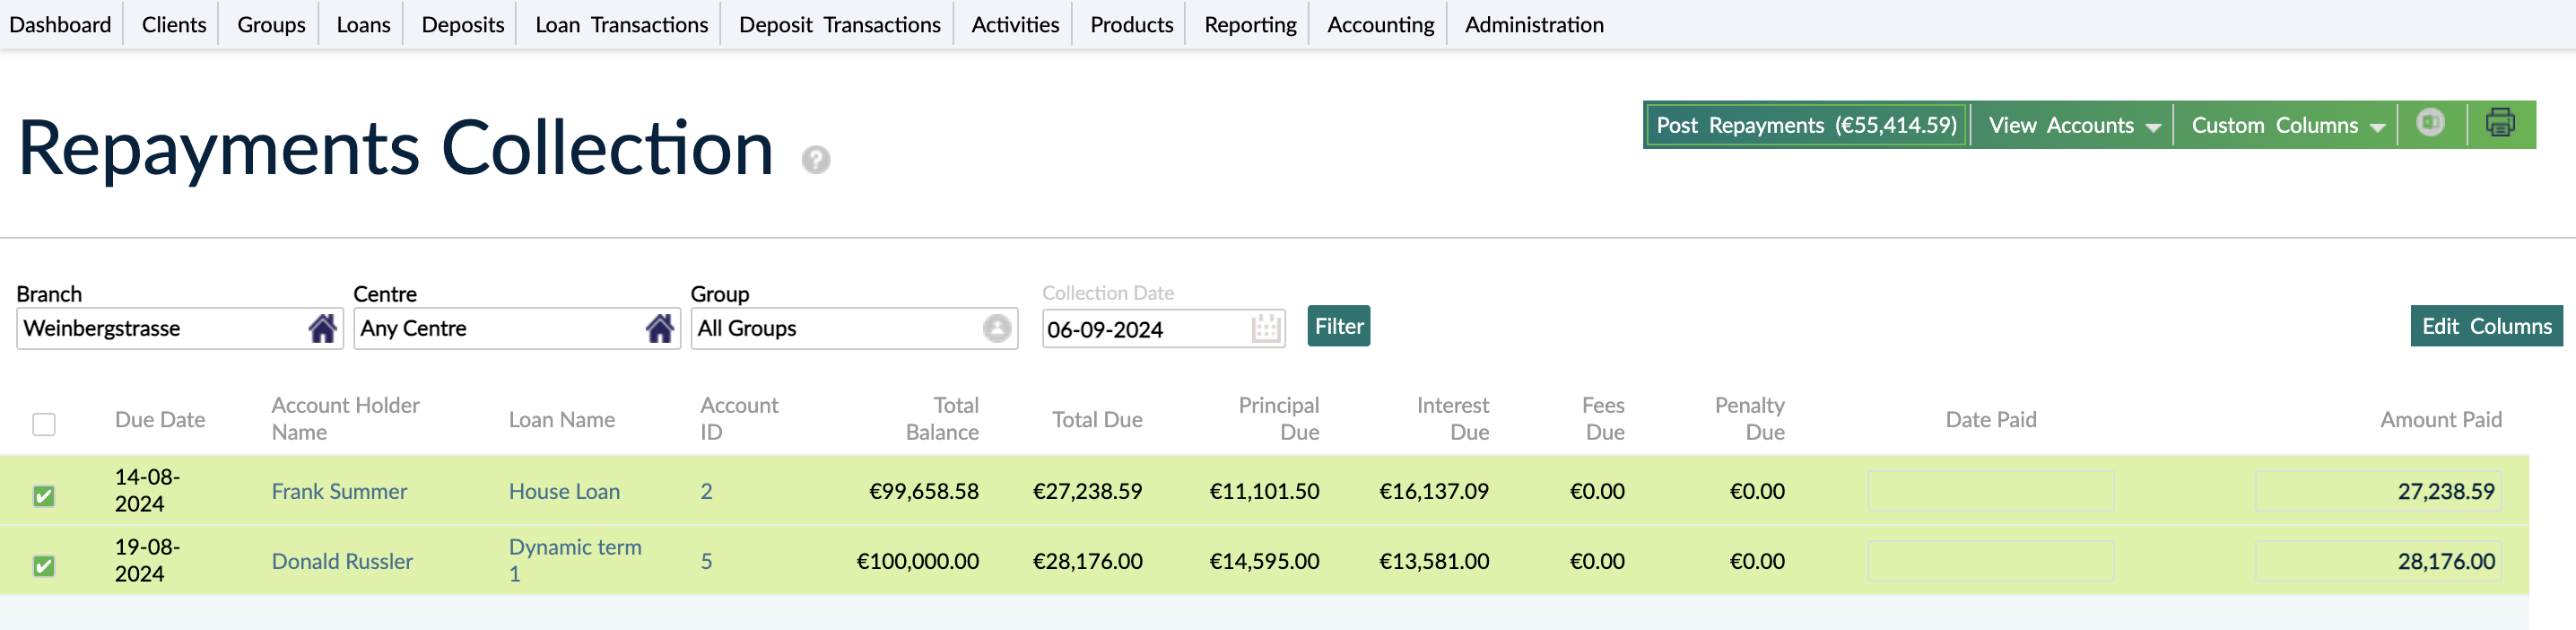
Task: Click the Account ID column header
Action: [x=739, y=419]
